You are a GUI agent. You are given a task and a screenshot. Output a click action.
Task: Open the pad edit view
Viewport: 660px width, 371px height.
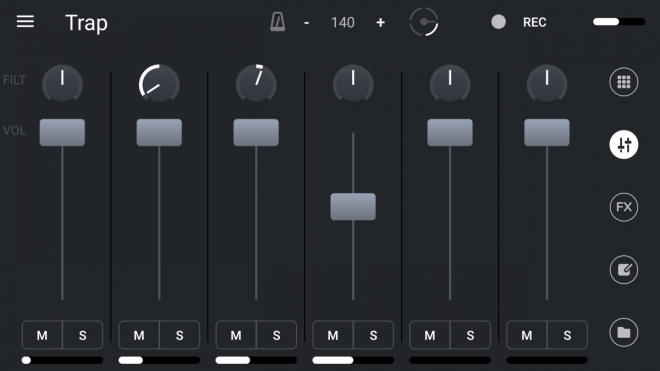pos(624,270)
